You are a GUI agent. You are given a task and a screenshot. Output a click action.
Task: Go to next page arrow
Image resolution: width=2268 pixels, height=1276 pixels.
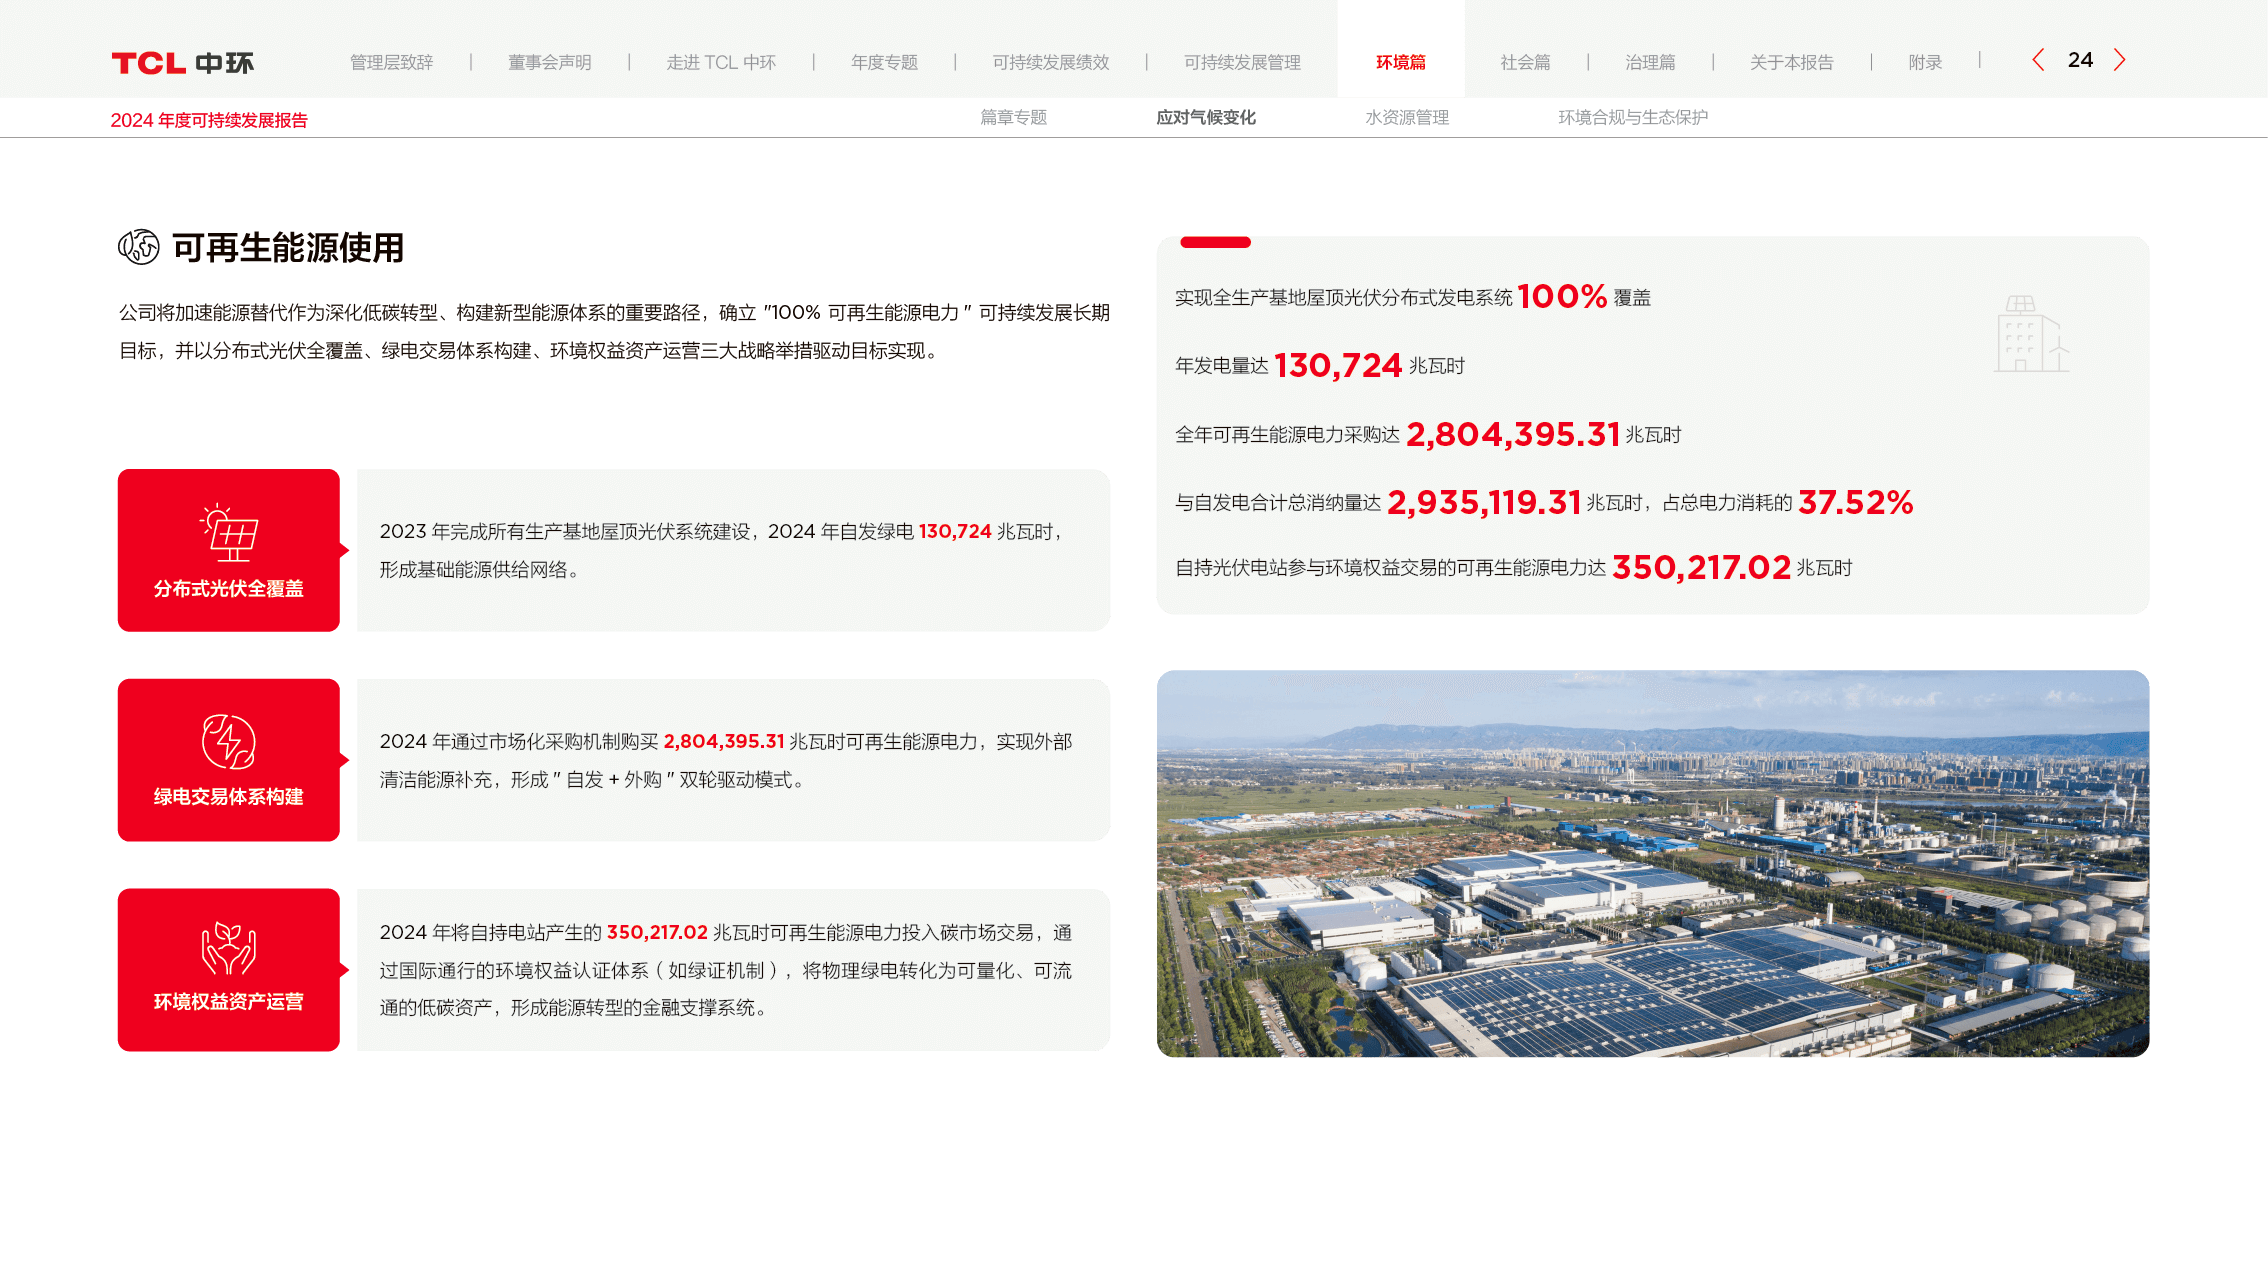pos(2119,60)
